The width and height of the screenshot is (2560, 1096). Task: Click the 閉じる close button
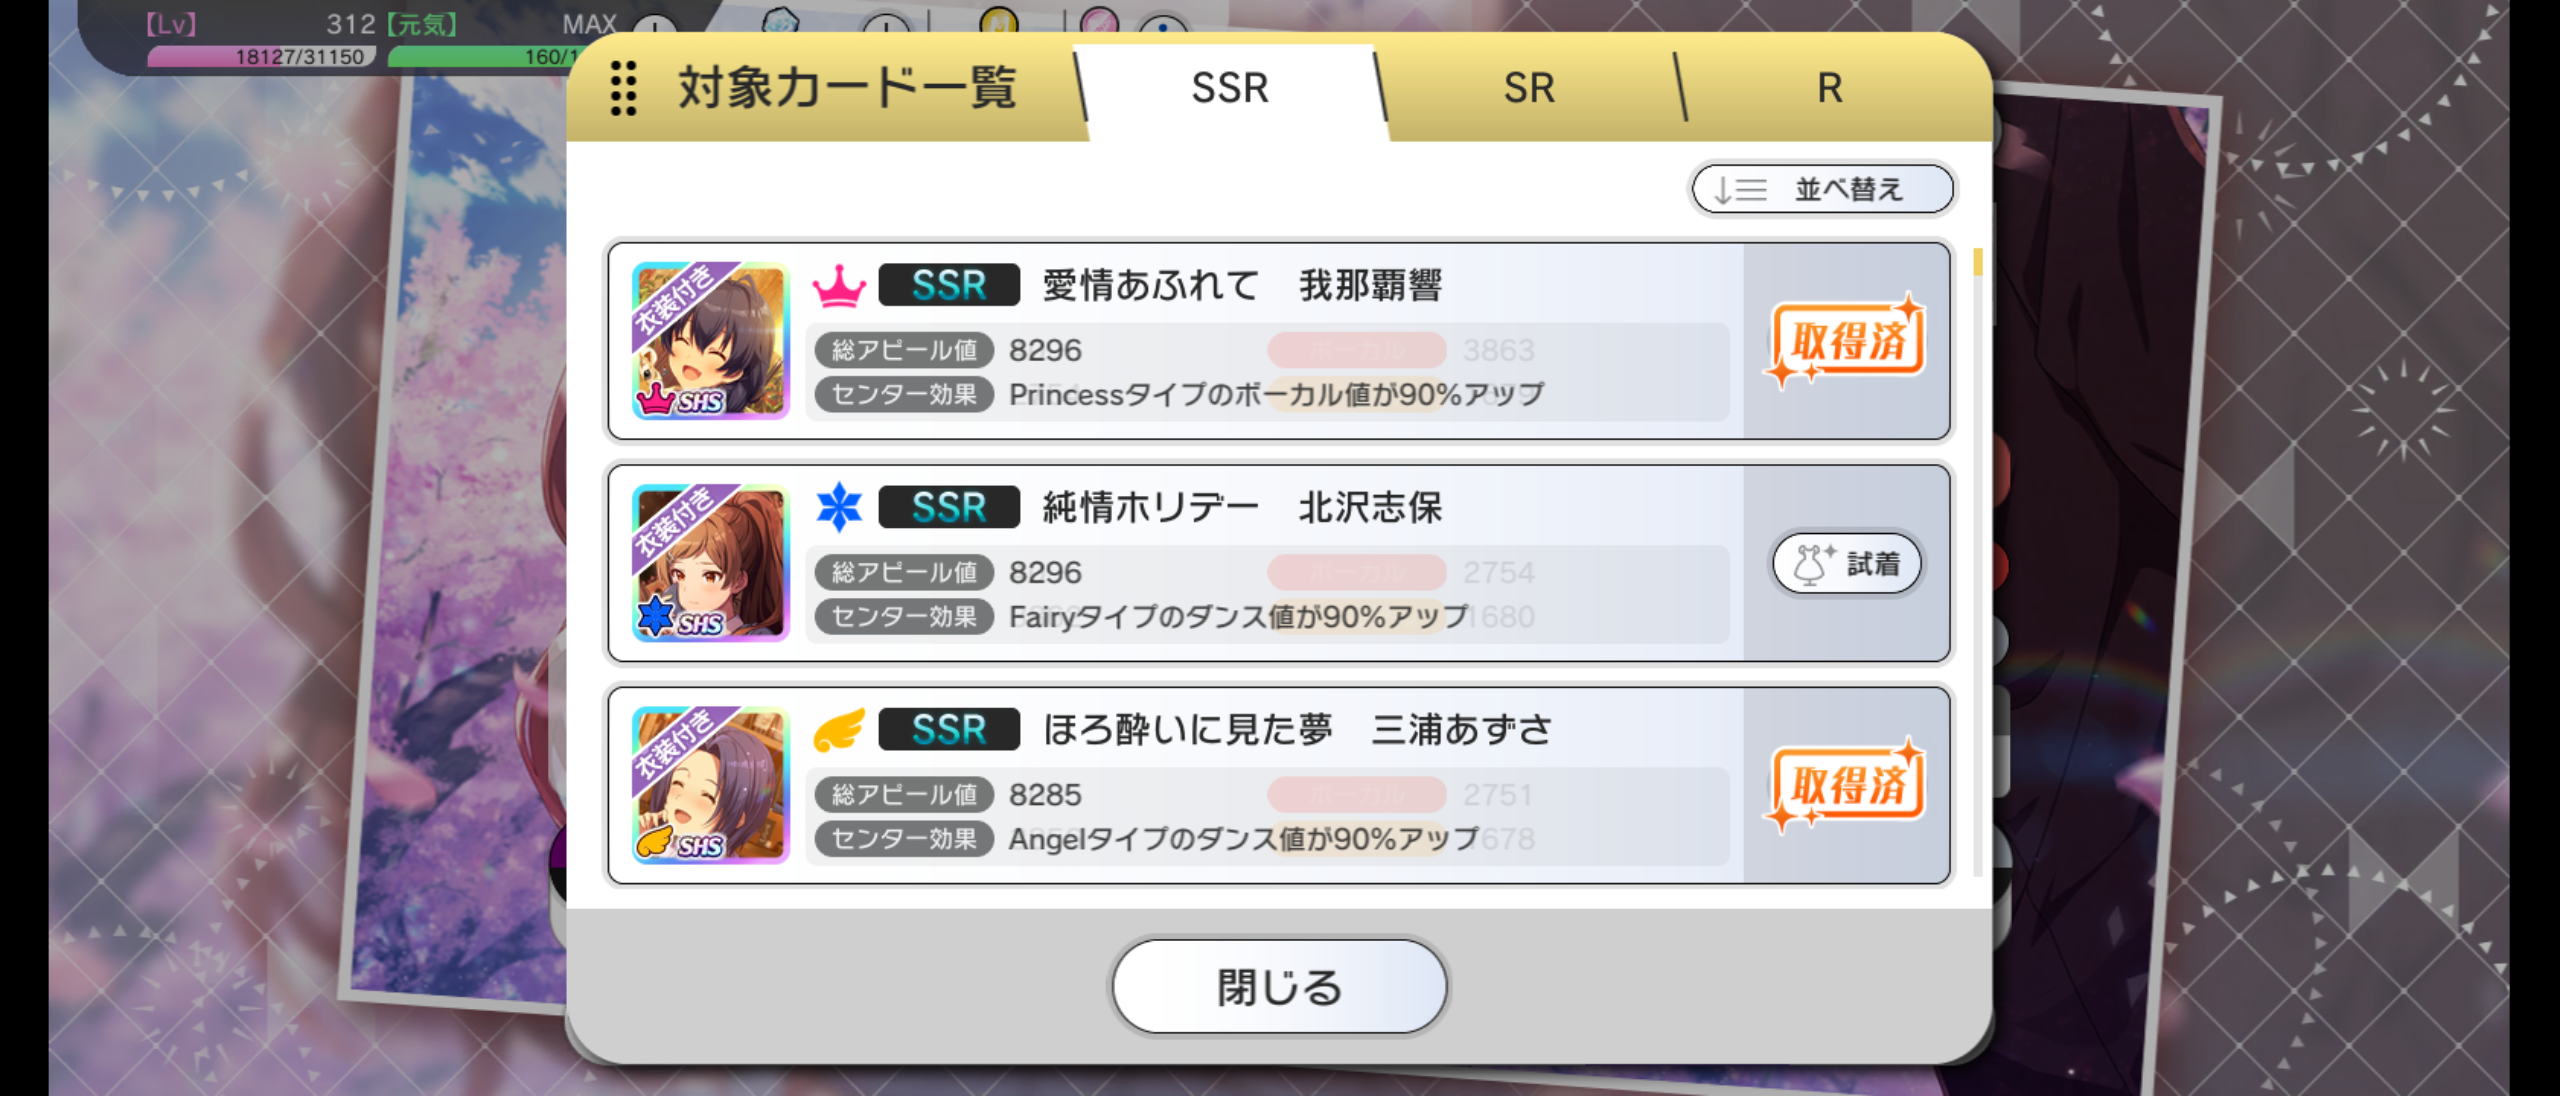click(1279, 986)
